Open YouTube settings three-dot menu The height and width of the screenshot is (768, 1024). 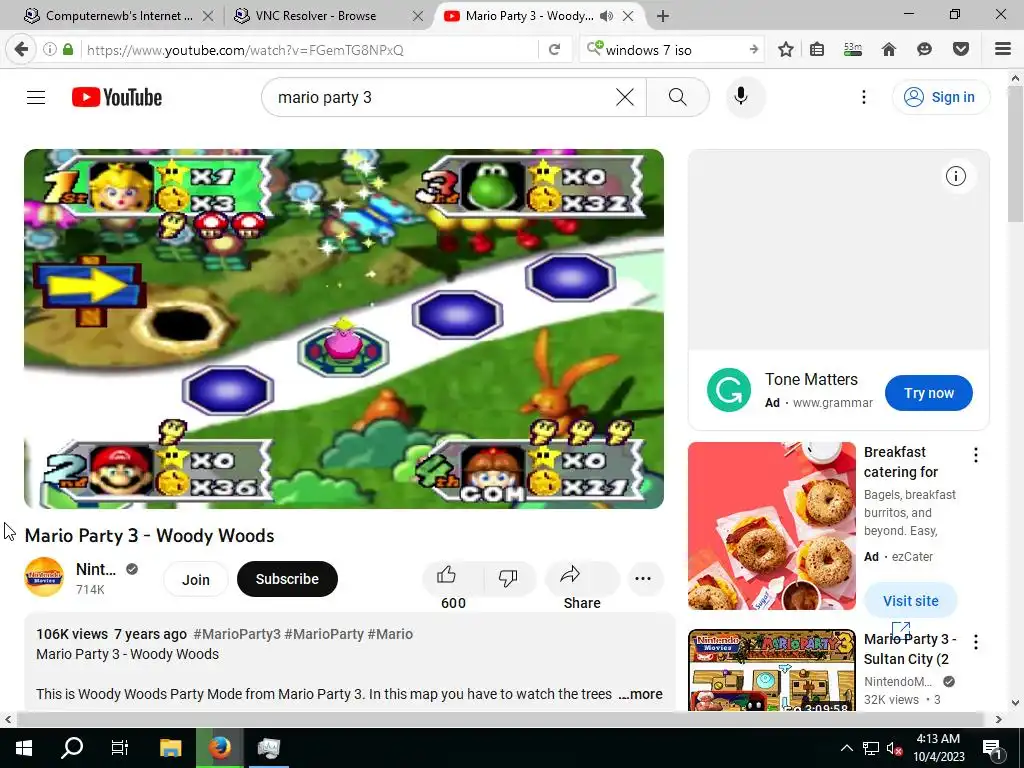tap(863, 97)
